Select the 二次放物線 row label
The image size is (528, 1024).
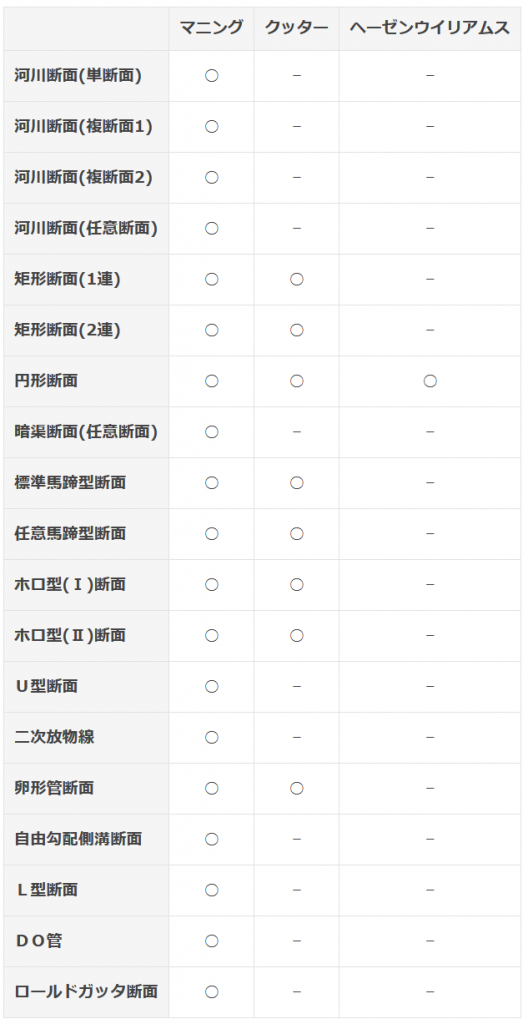pos(54,738)
